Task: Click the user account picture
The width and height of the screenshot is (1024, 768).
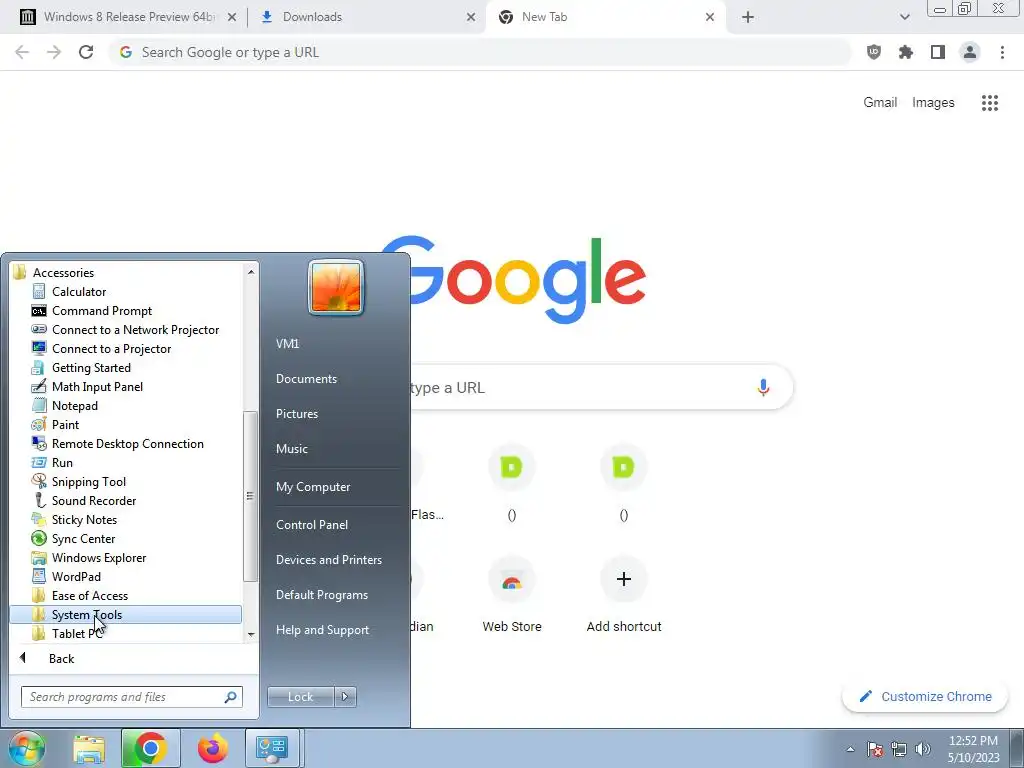Action: click(336, 287)
